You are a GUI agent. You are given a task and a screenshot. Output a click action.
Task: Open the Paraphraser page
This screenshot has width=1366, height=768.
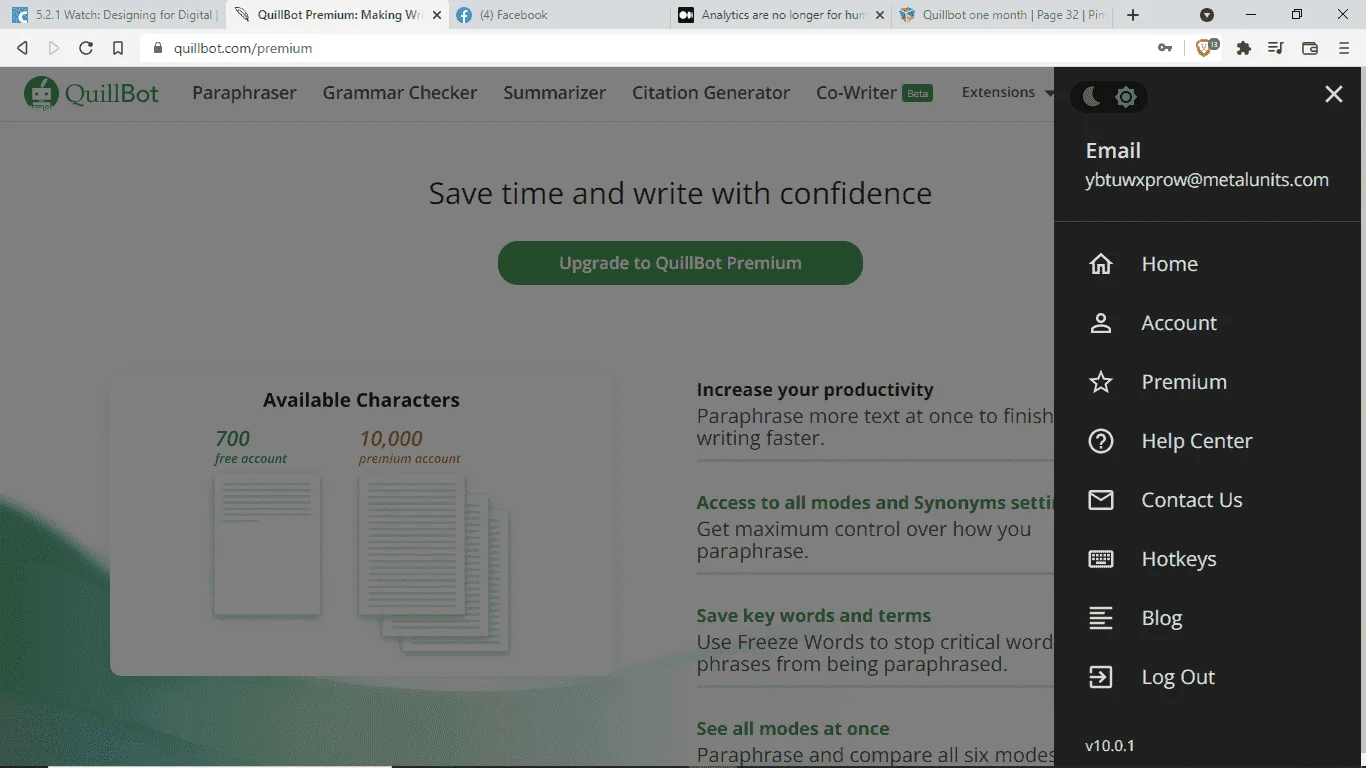(244, 93)
